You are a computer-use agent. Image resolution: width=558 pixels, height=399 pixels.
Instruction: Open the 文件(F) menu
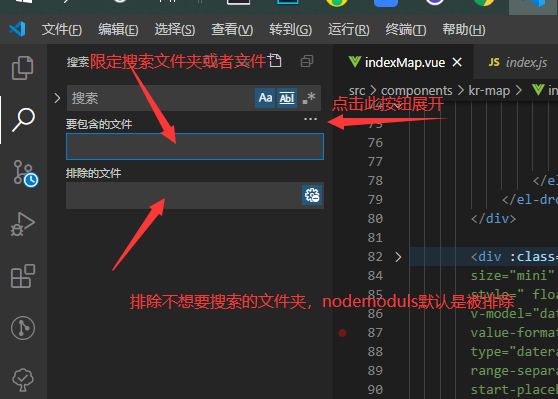62,30
